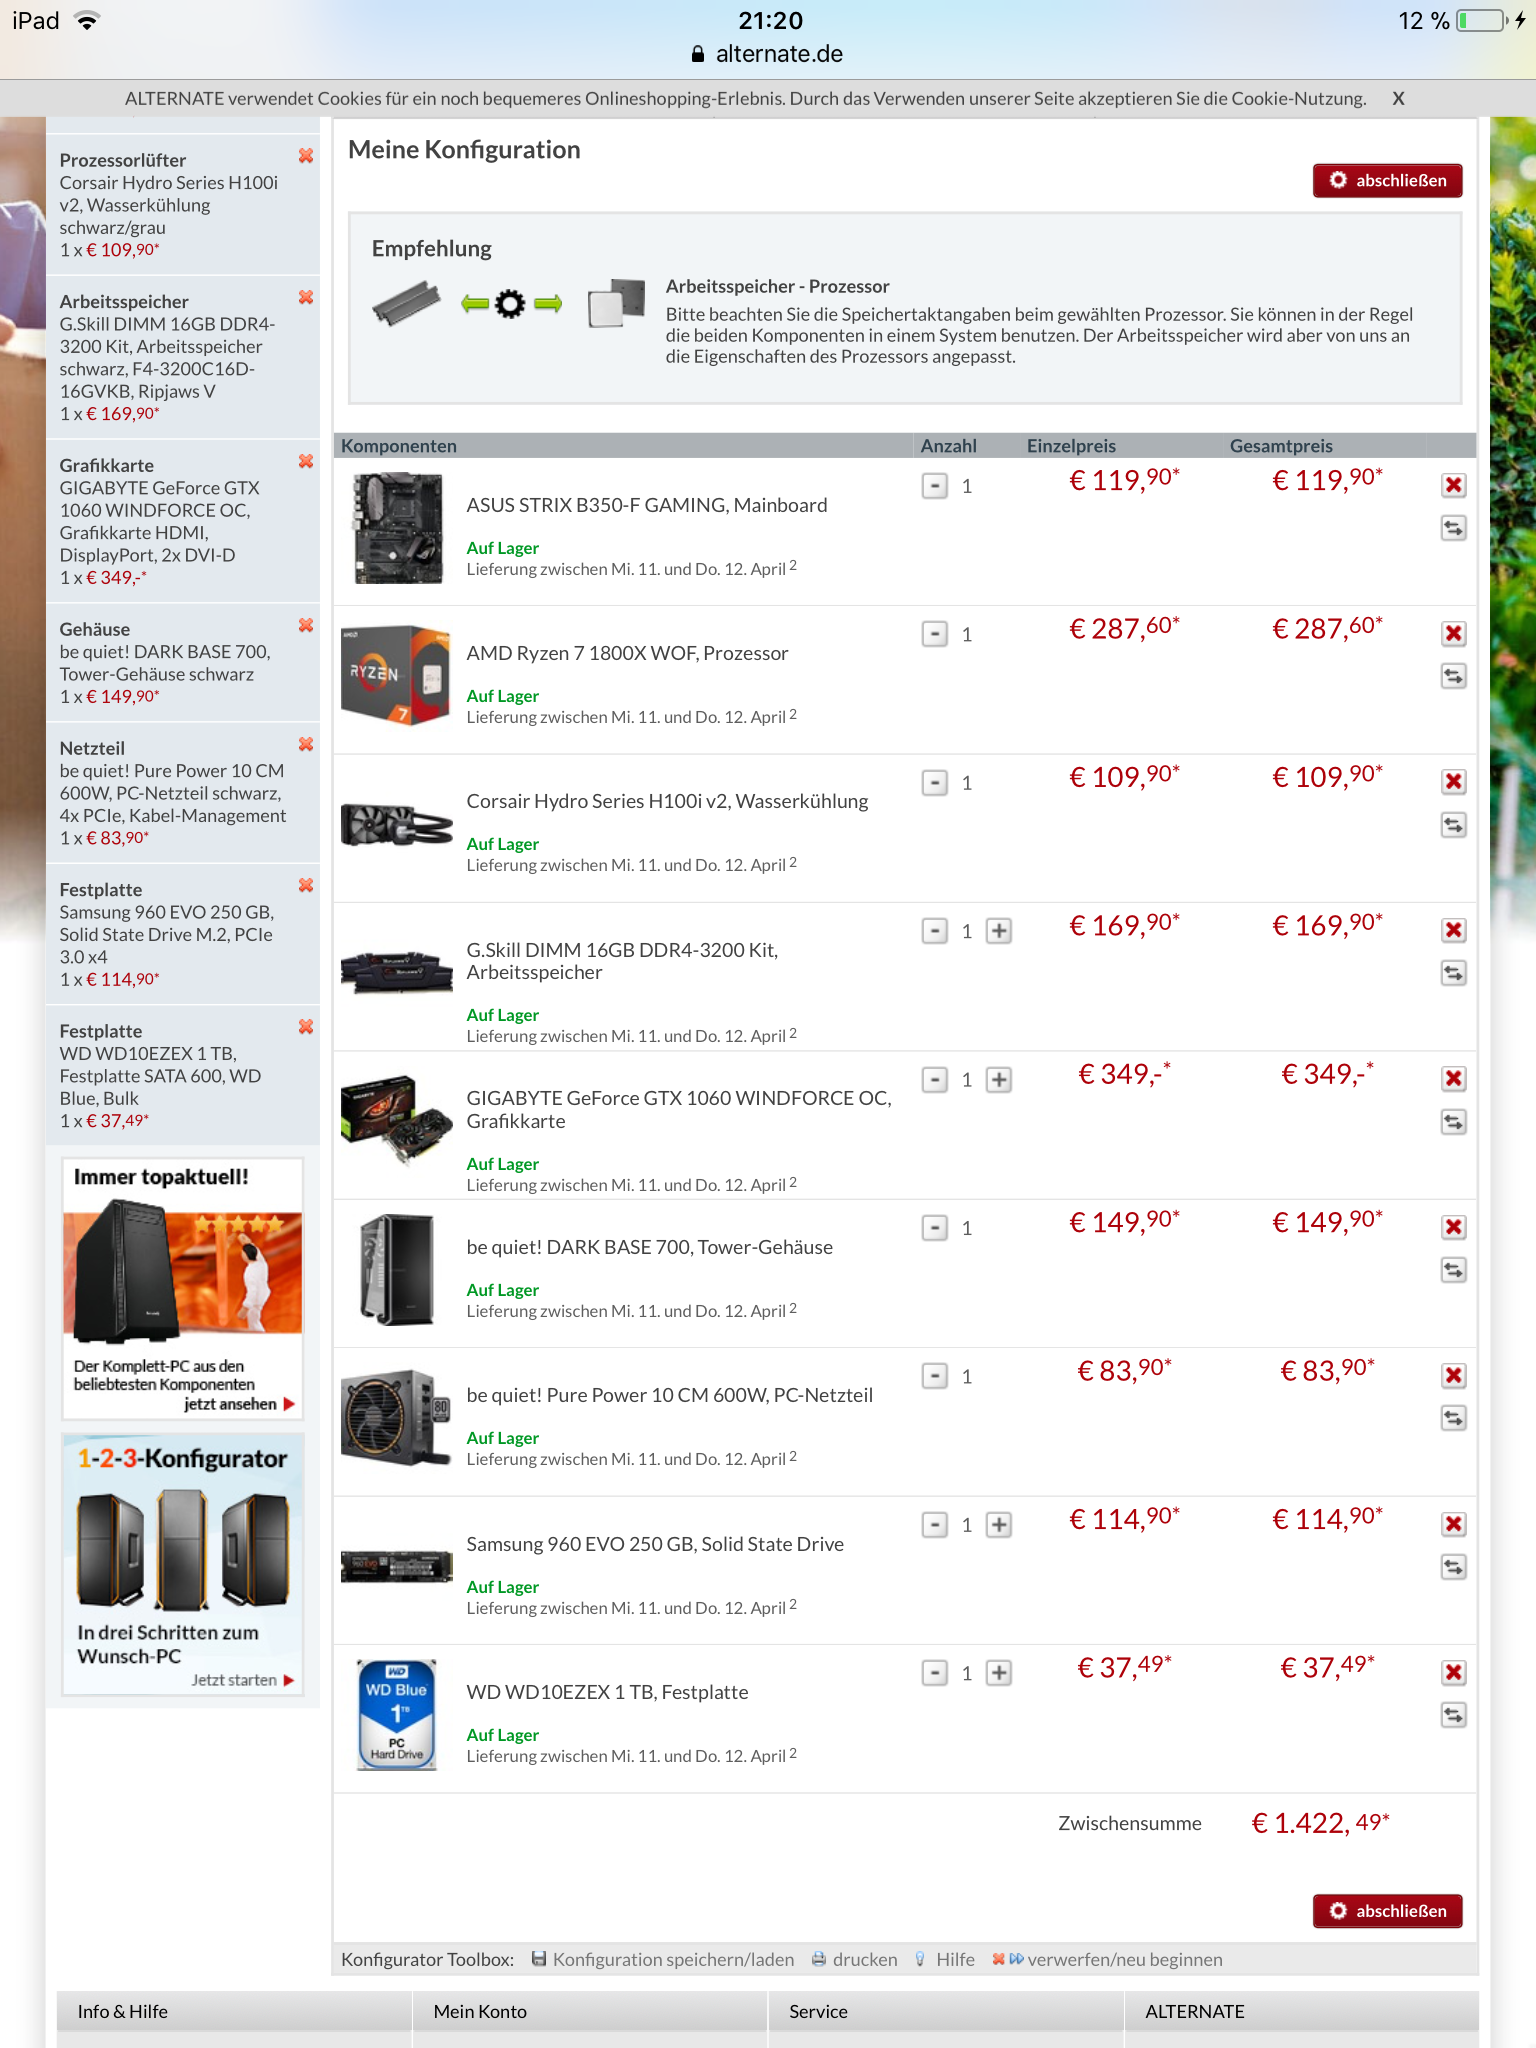The width and height of the screenshot is (1536, 2048).
Task: Tap the Wi-Fi icon in status bar
Action: [x=88, y=21]
